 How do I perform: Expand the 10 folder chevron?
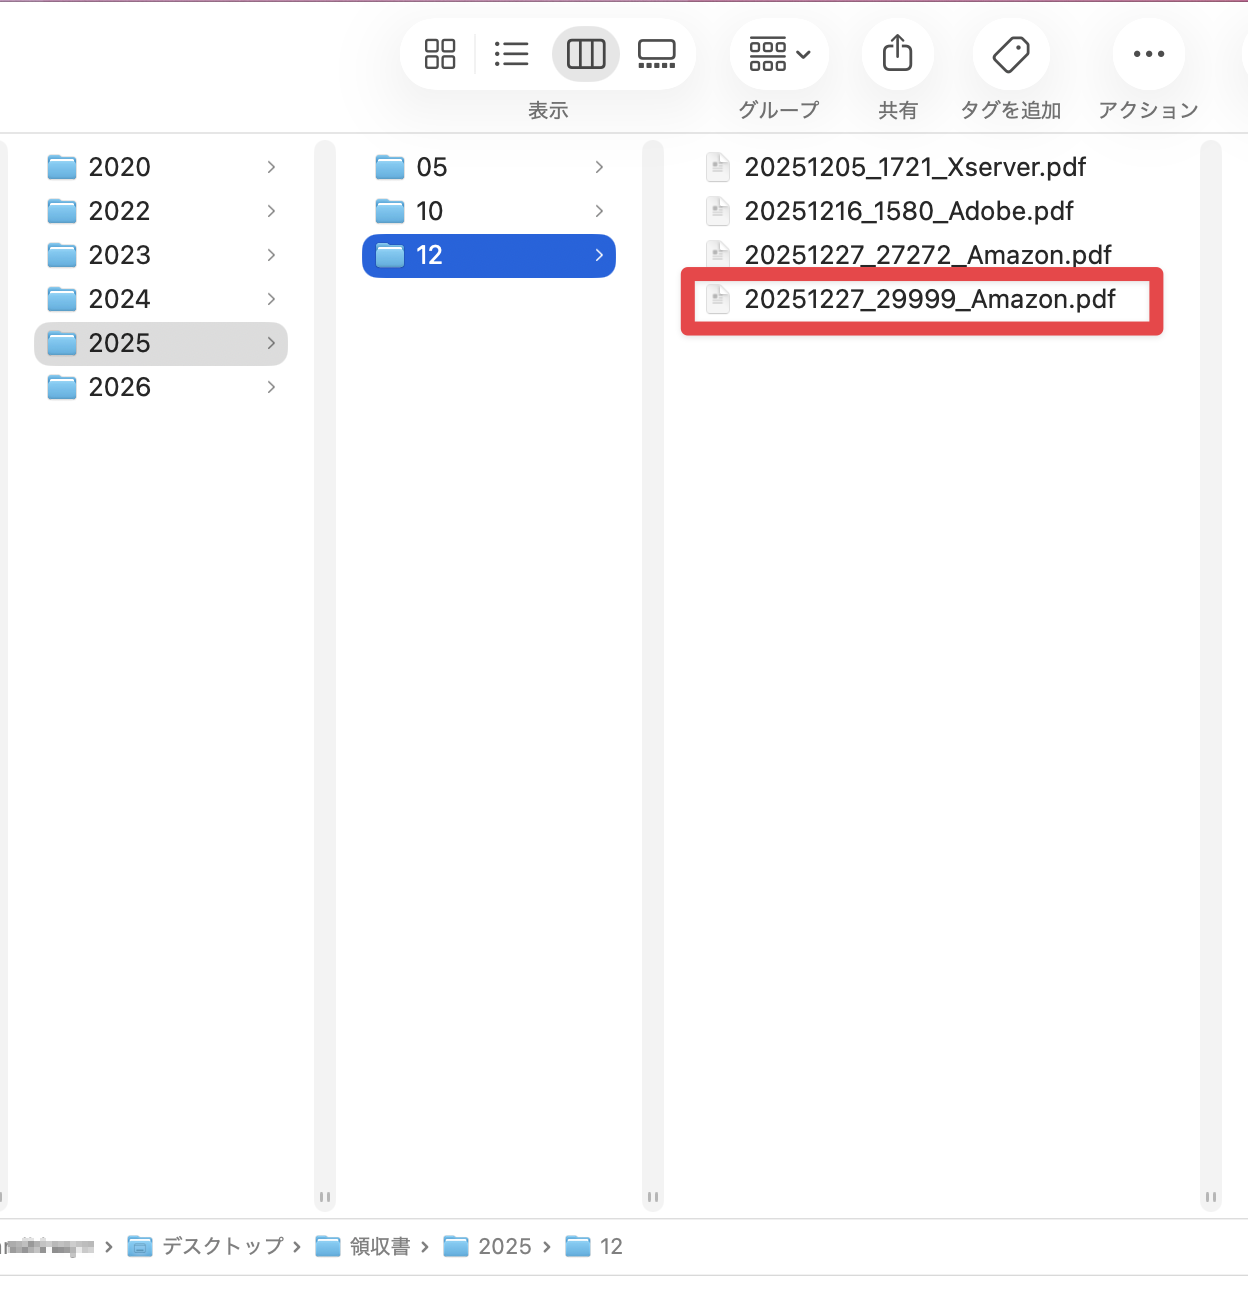pyautogui.click(x=599, y=211)
